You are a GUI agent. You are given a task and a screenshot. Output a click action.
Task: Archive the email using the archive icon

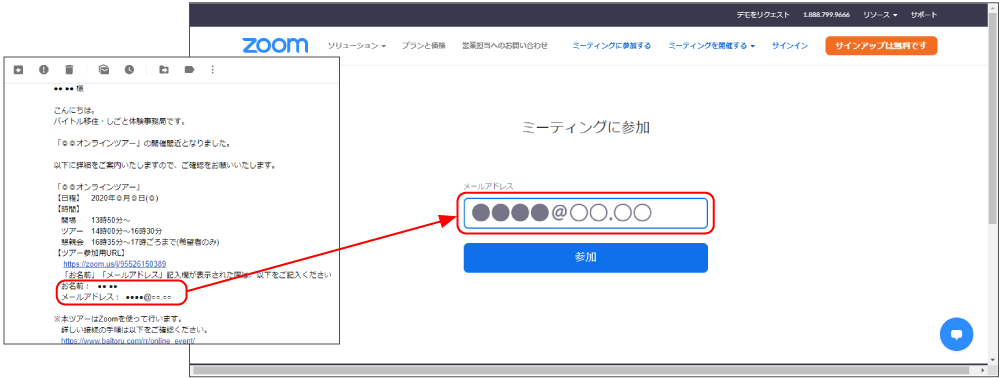18,69
